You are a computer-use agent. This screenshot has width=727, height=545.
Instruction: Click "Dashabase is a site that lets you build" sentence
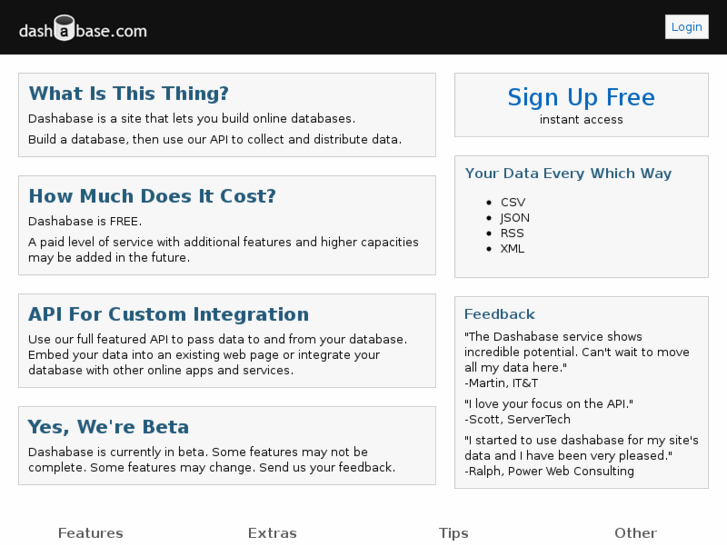click(x=192, y=119)
